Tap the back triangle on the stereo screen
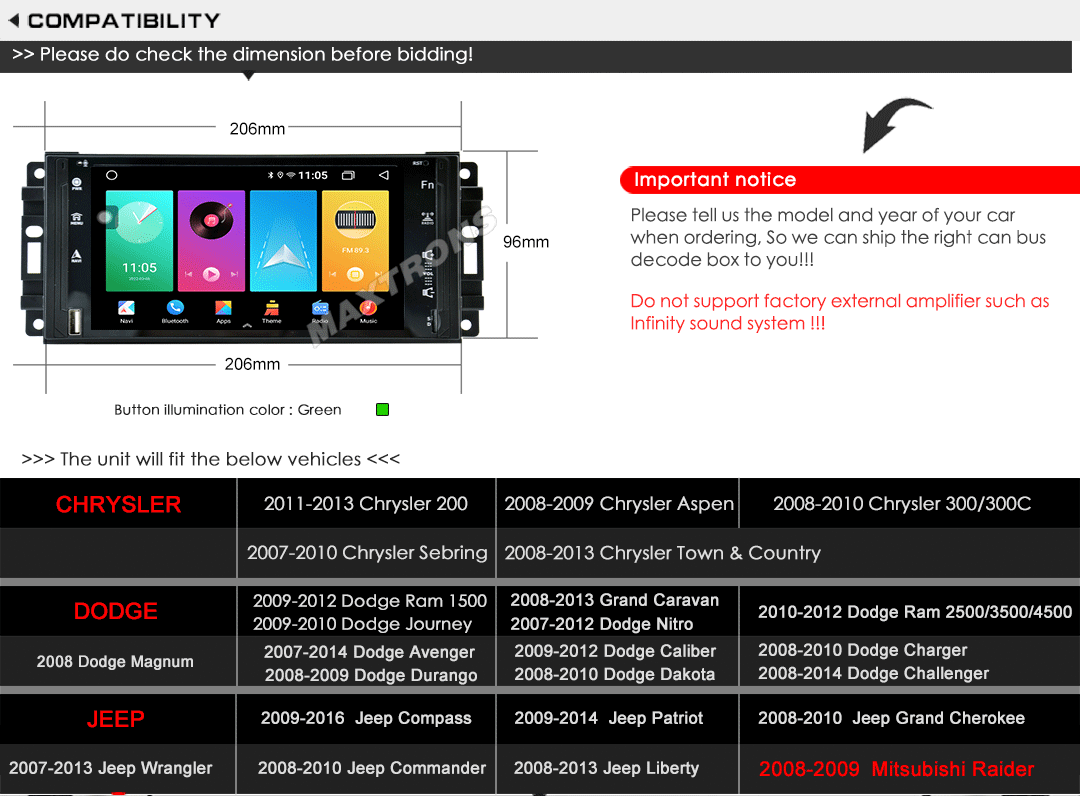 384,176
